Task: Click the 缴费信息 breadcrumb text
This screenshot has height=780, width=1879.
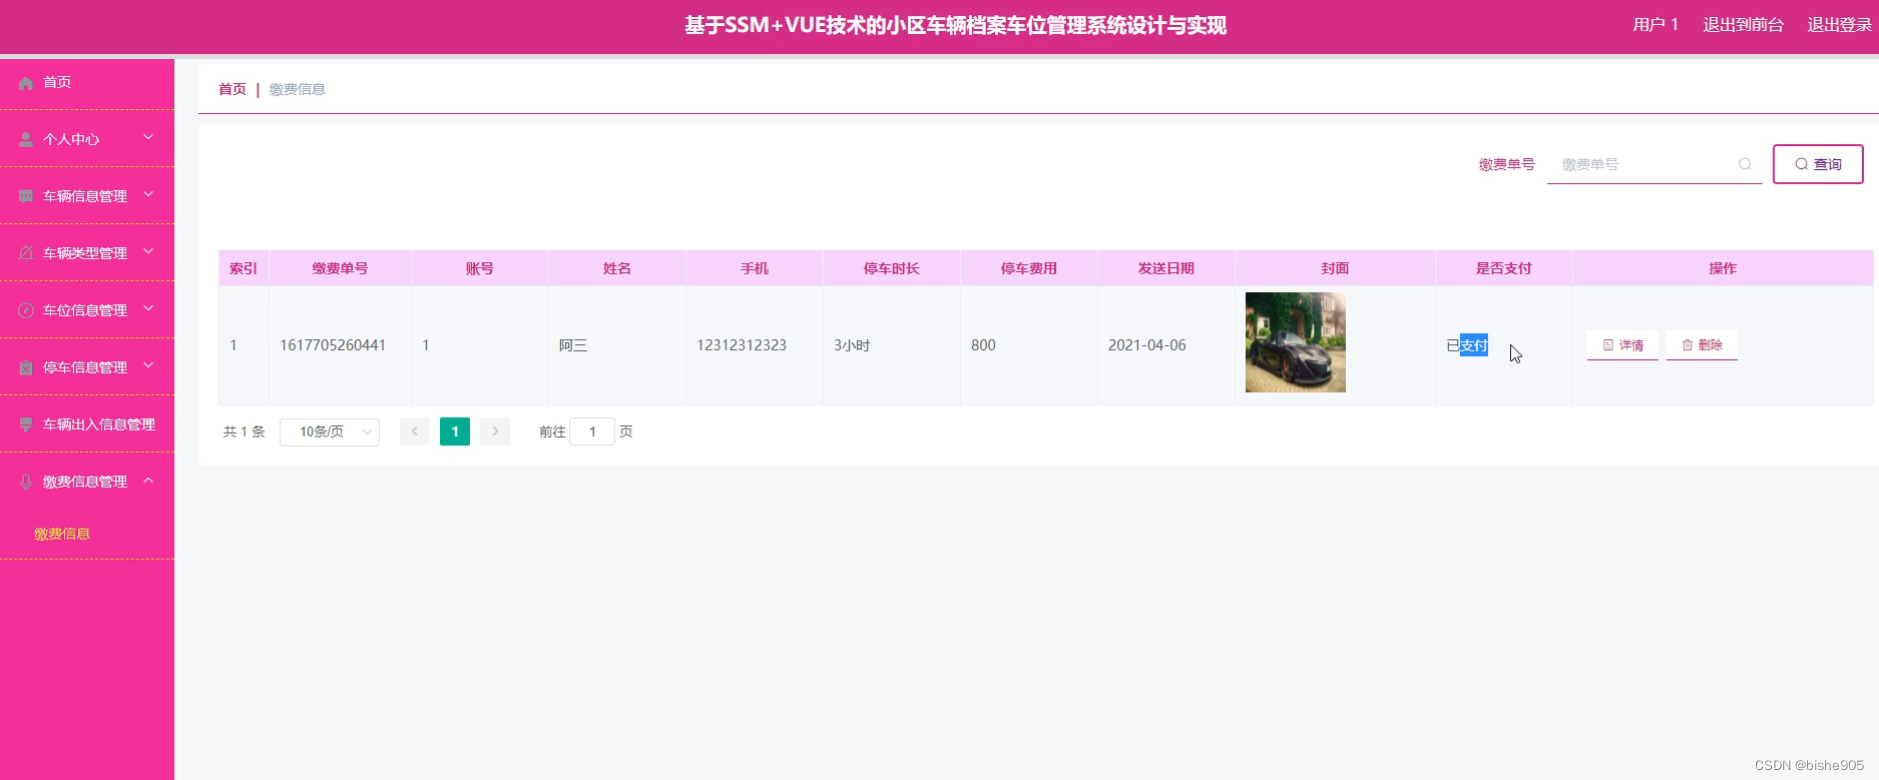Action: click(x=297, y=89)
